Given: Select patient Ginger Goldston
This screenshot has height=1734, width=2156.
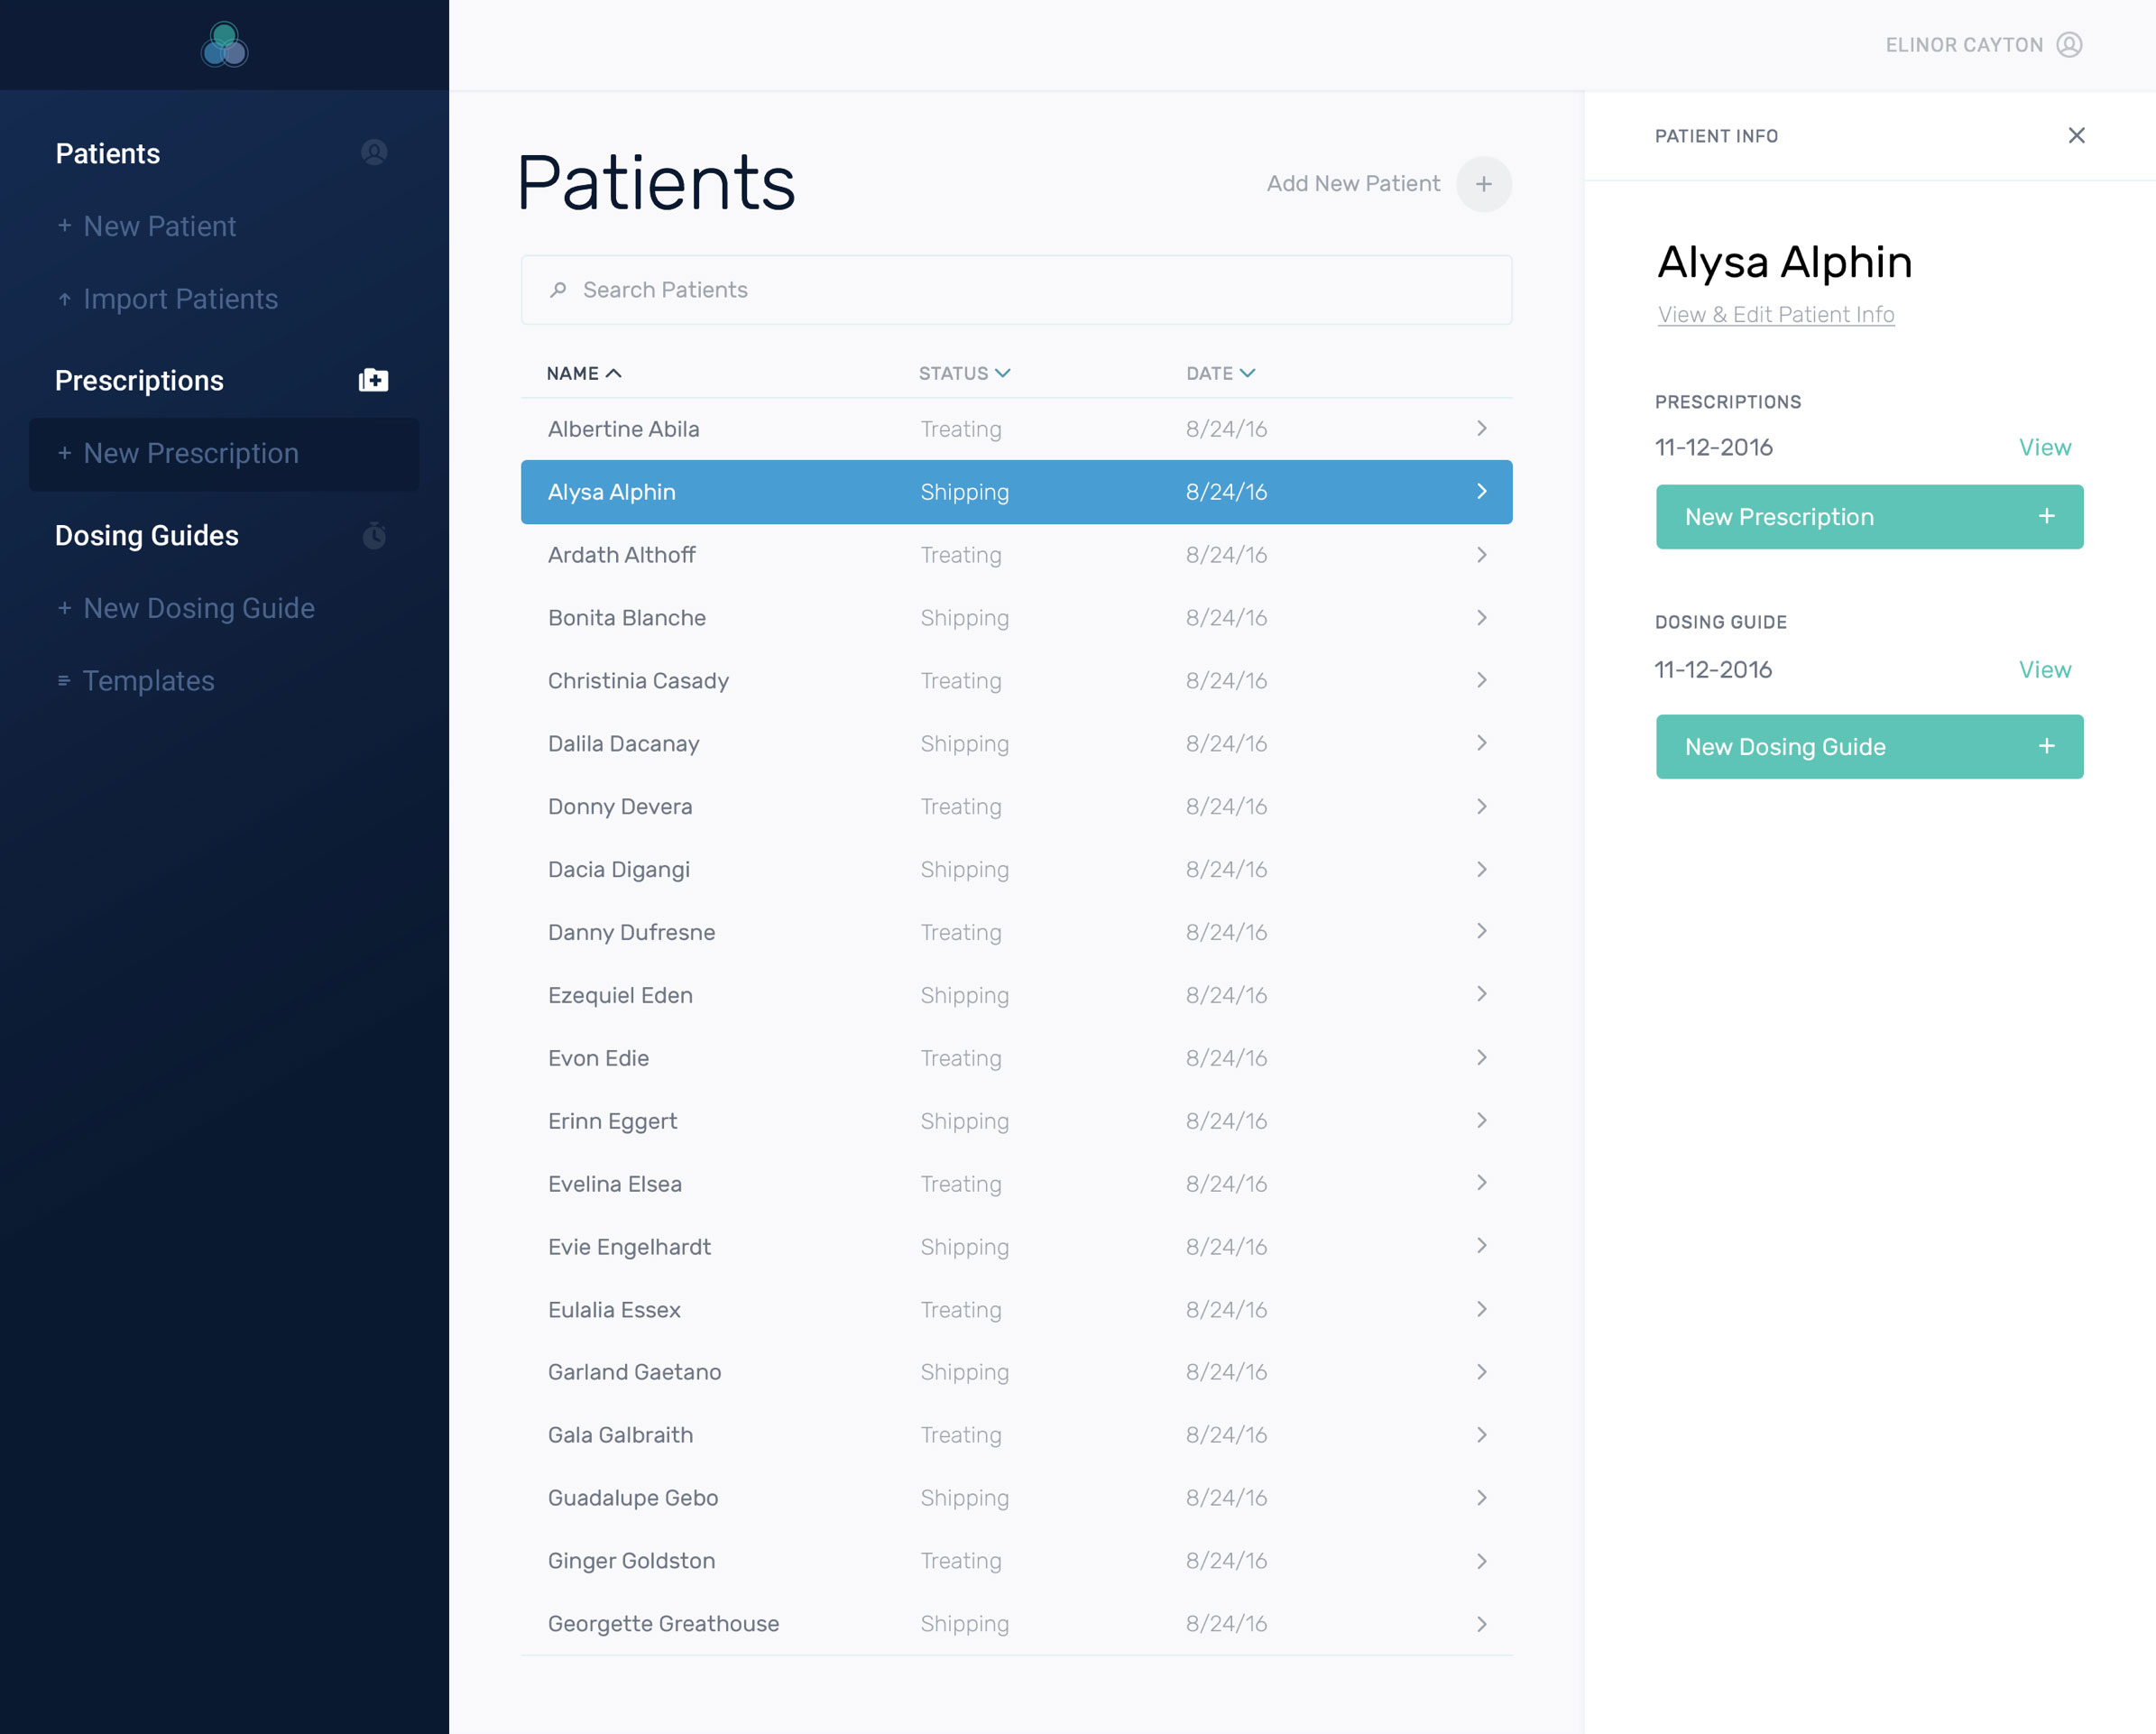Looking at the screenshot, I should 631,1561.
